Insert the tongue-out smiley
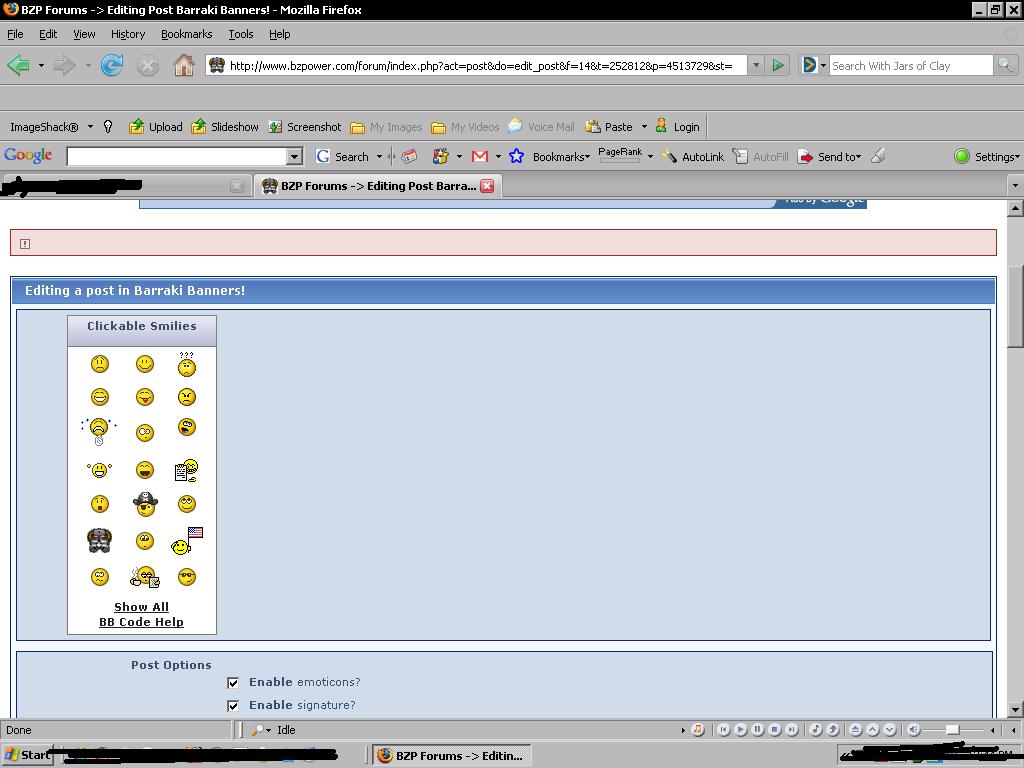1024x768 pixels. coord(145,396)
